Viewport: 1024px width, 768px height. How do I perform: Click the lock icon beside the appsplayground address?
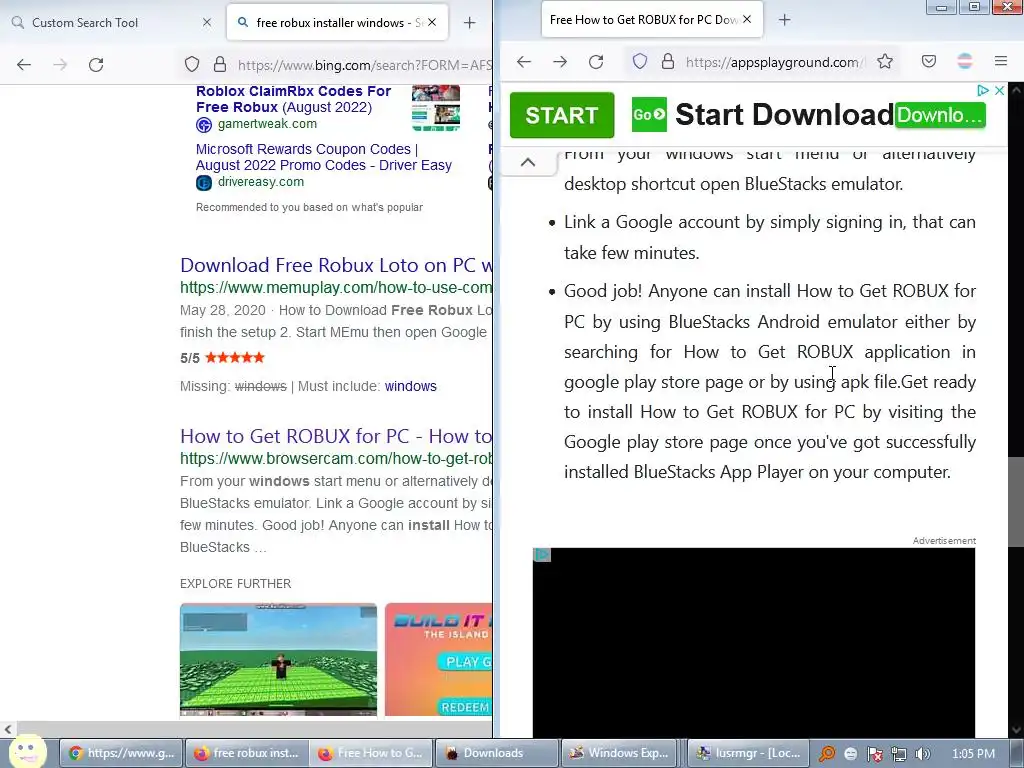pyautogui.click(x=667, y=61)
